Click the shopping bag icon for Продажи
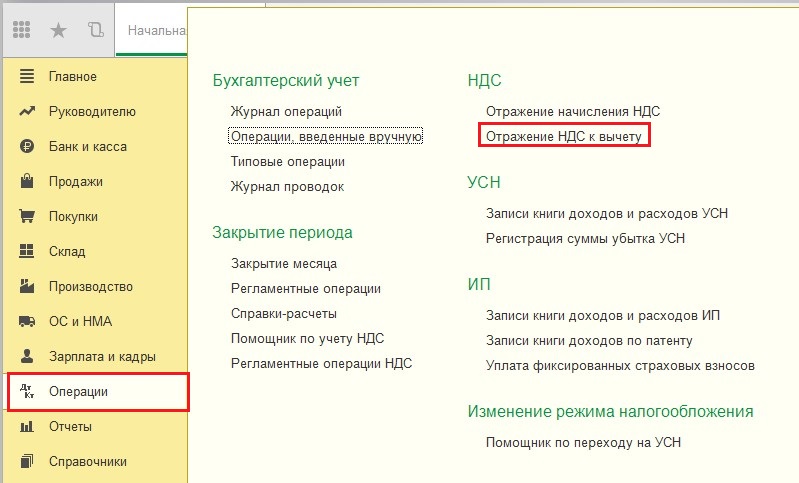 (26, 181)
